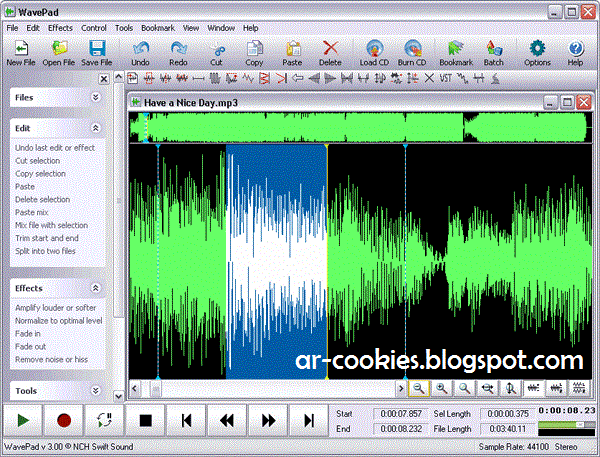Click the Start time field 0:00:07.857
The image size is (600, 457).
point(401,414)
